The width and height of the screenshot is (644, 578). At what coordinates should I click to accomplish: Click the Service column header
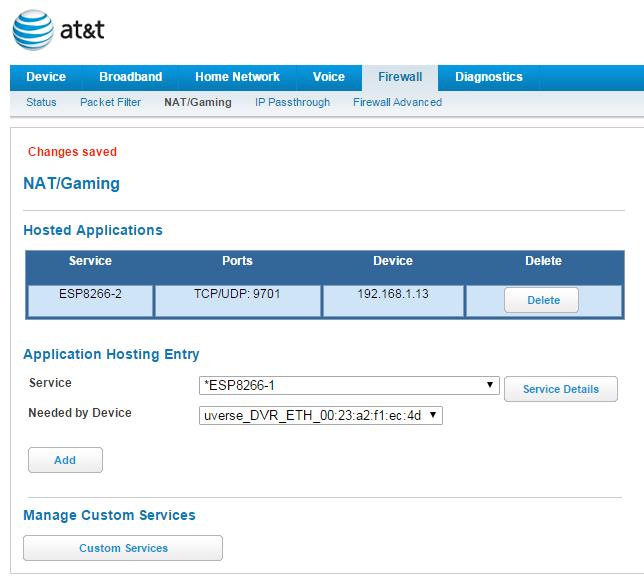coord(90,261)
